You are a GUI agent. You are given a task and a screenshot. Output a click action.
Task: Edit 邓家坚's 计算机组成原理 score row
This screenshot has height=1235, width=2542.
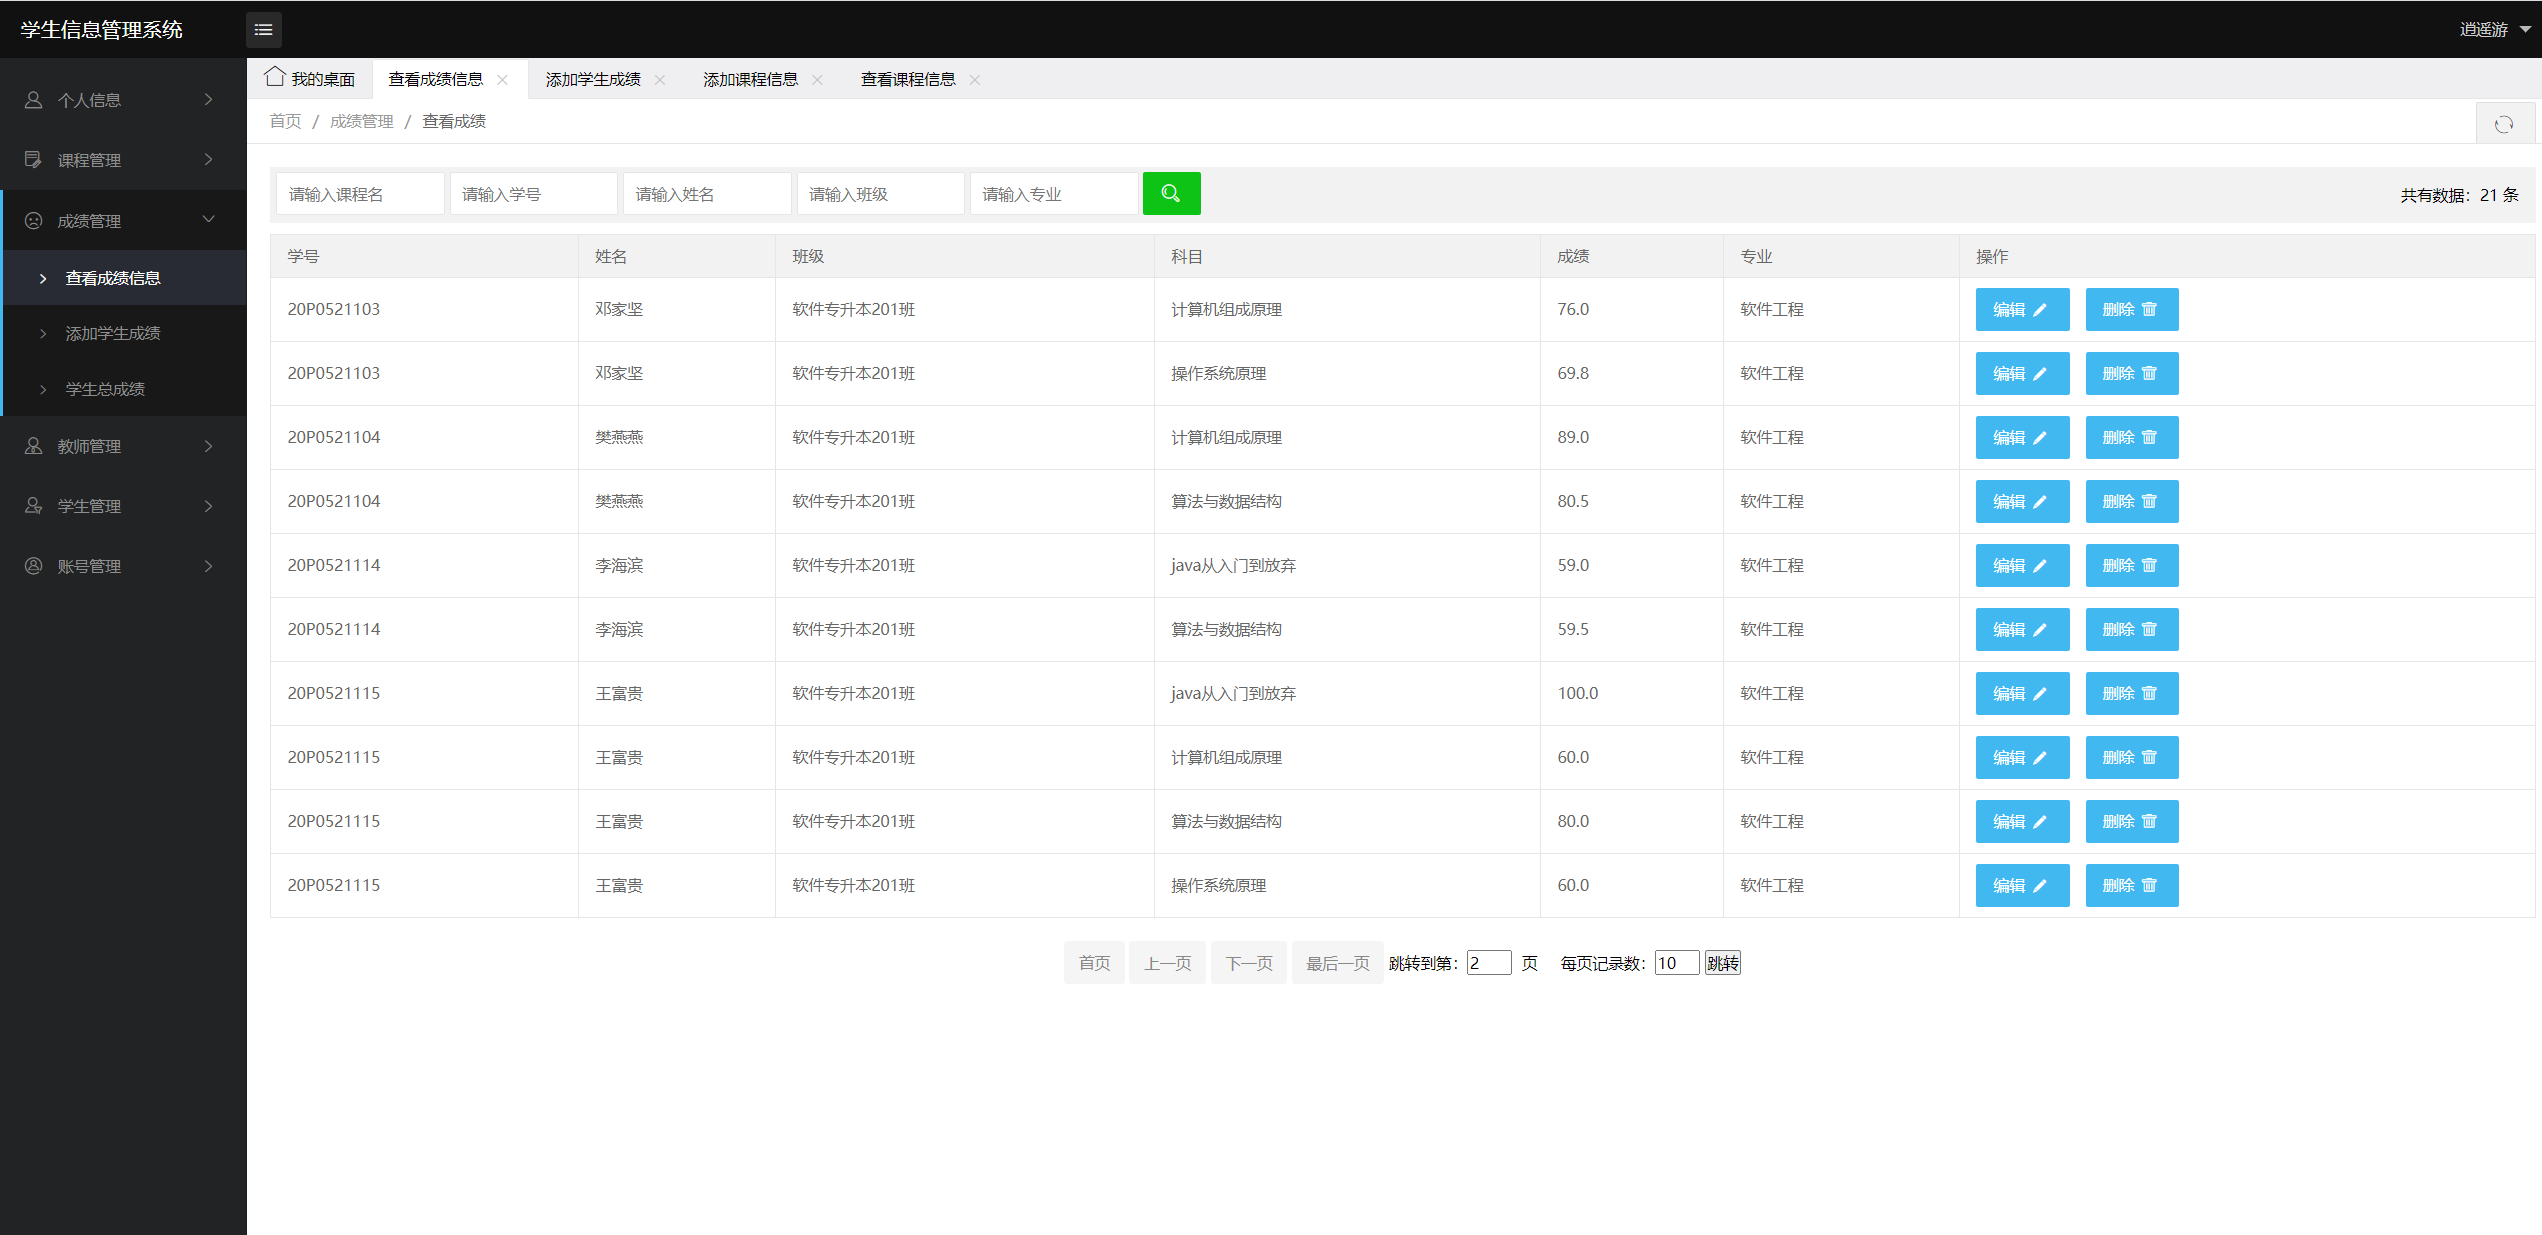[2021, 310]
